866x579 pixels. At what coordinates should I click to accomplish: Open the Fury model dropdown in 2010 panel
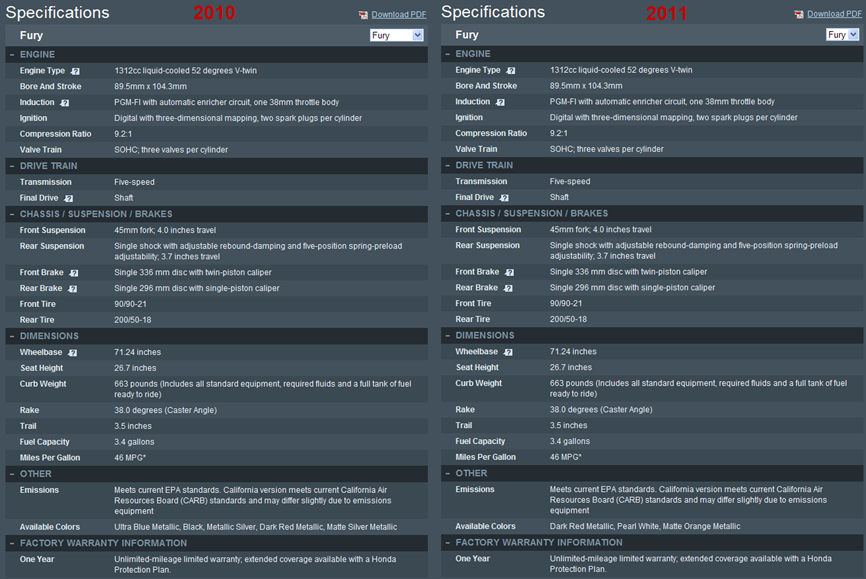[397, 35]
